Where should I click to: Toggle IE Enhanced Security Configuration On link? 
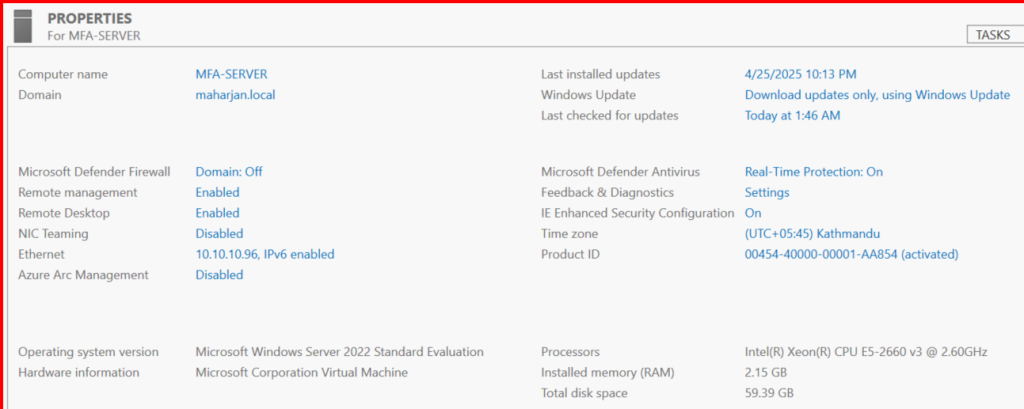[x=753, y=213]
